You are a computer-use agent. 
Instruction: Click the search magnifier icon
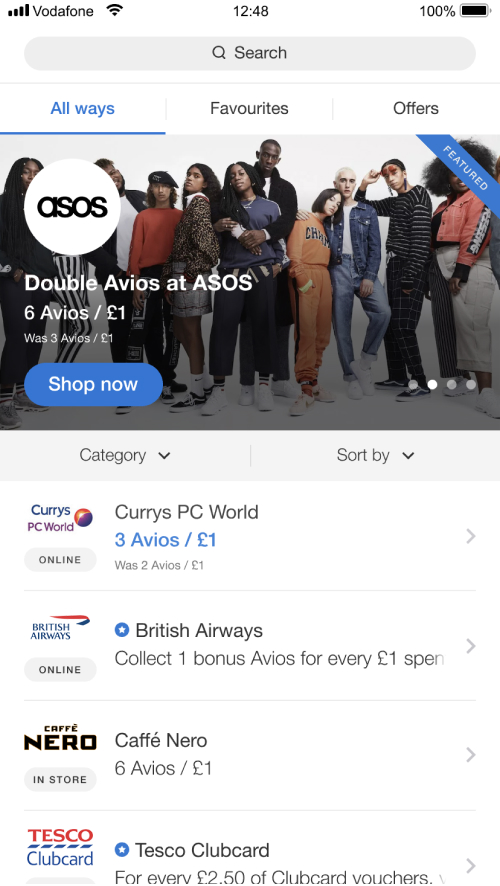pyautogui.click(x=219, y=53)
